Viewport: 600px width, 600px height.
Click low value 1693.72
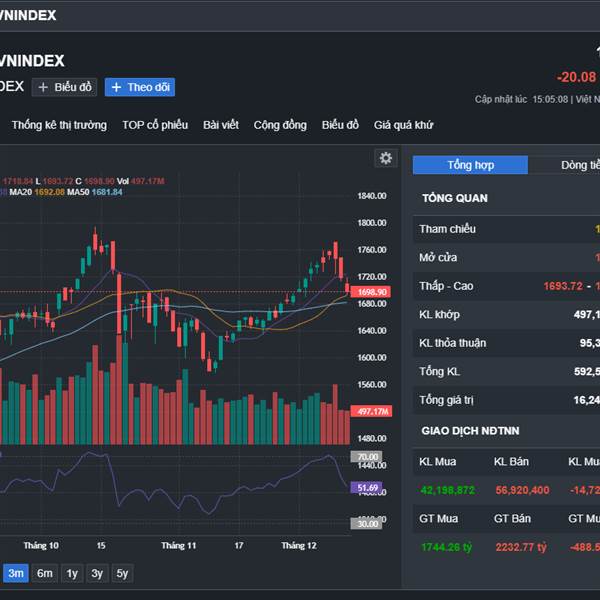563,286
